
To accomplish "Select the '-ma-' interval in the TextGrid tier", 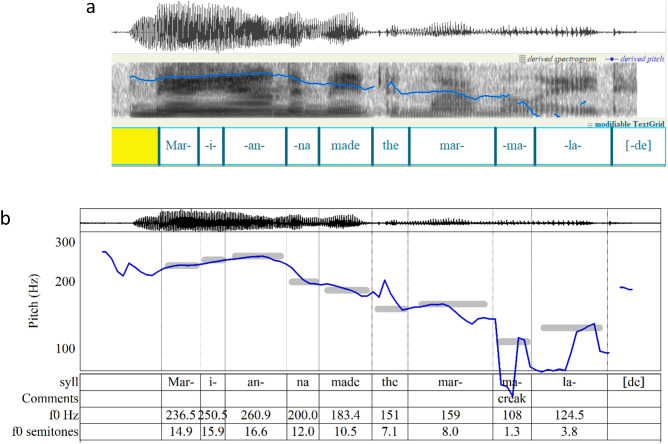I will coord(515,146).
